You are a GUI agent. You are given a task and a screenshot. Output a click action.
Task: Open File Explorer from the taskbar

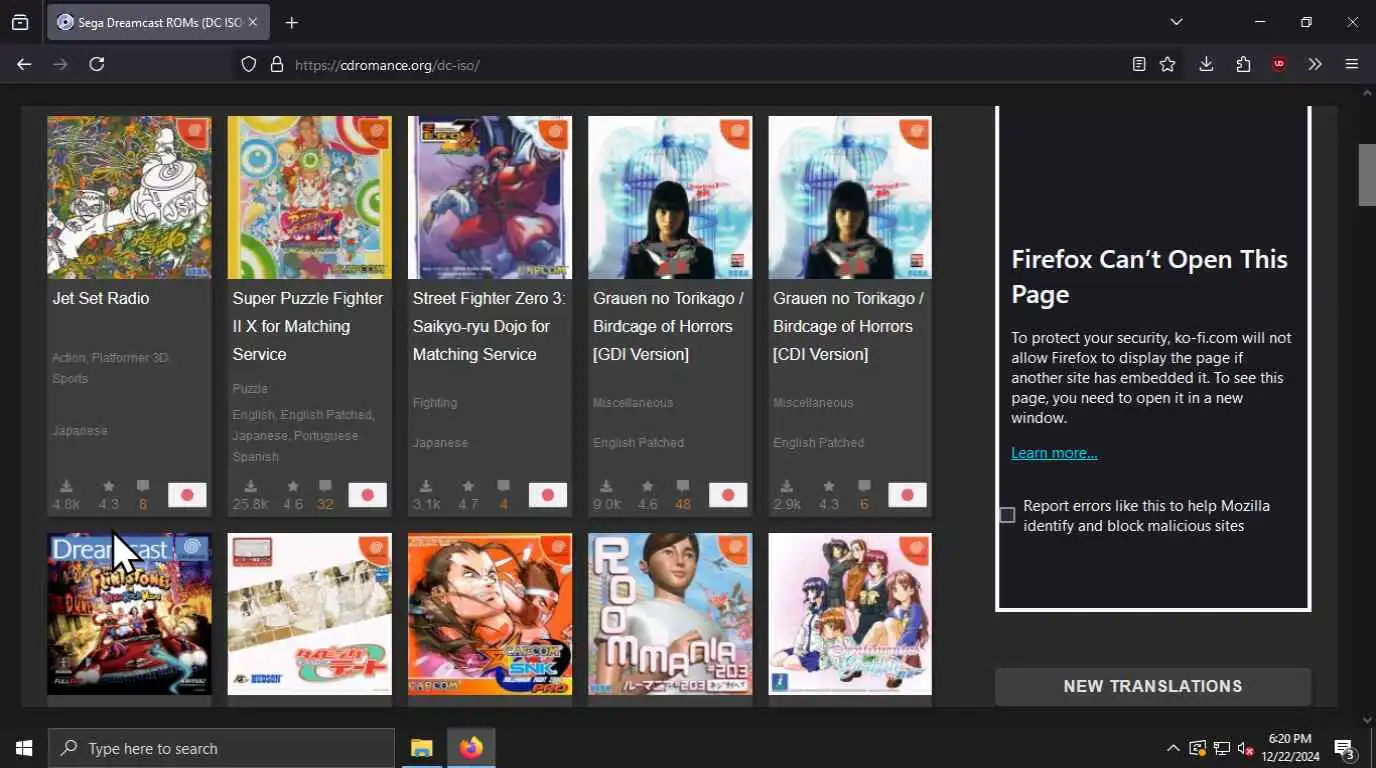click(422, 748)
